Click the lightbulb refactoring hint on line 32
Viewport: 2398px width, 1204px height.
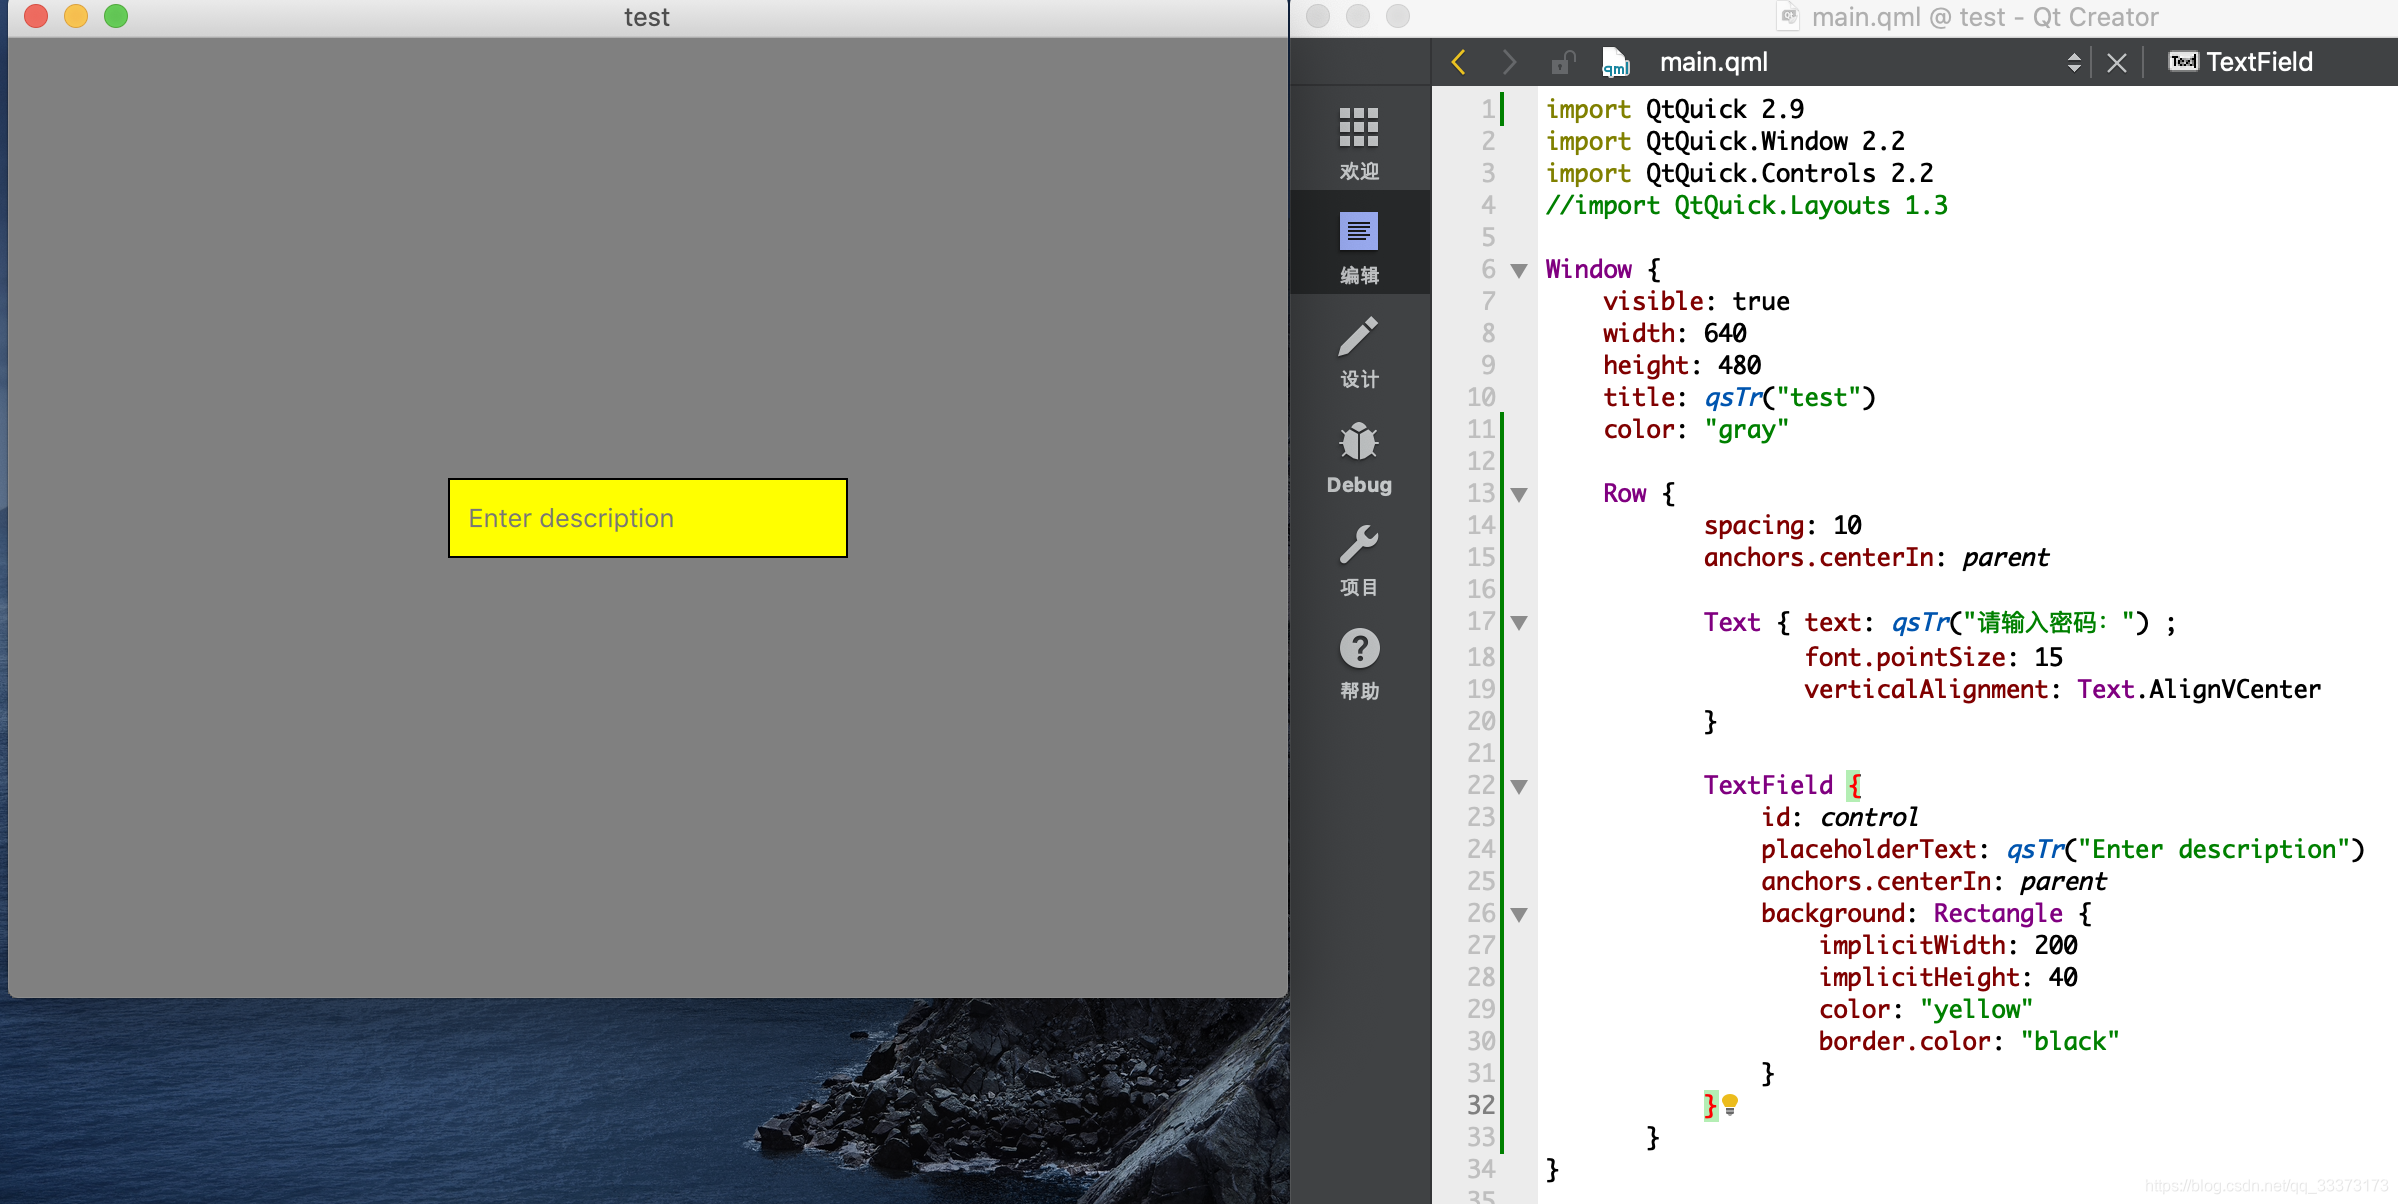pos(1730,1104)
